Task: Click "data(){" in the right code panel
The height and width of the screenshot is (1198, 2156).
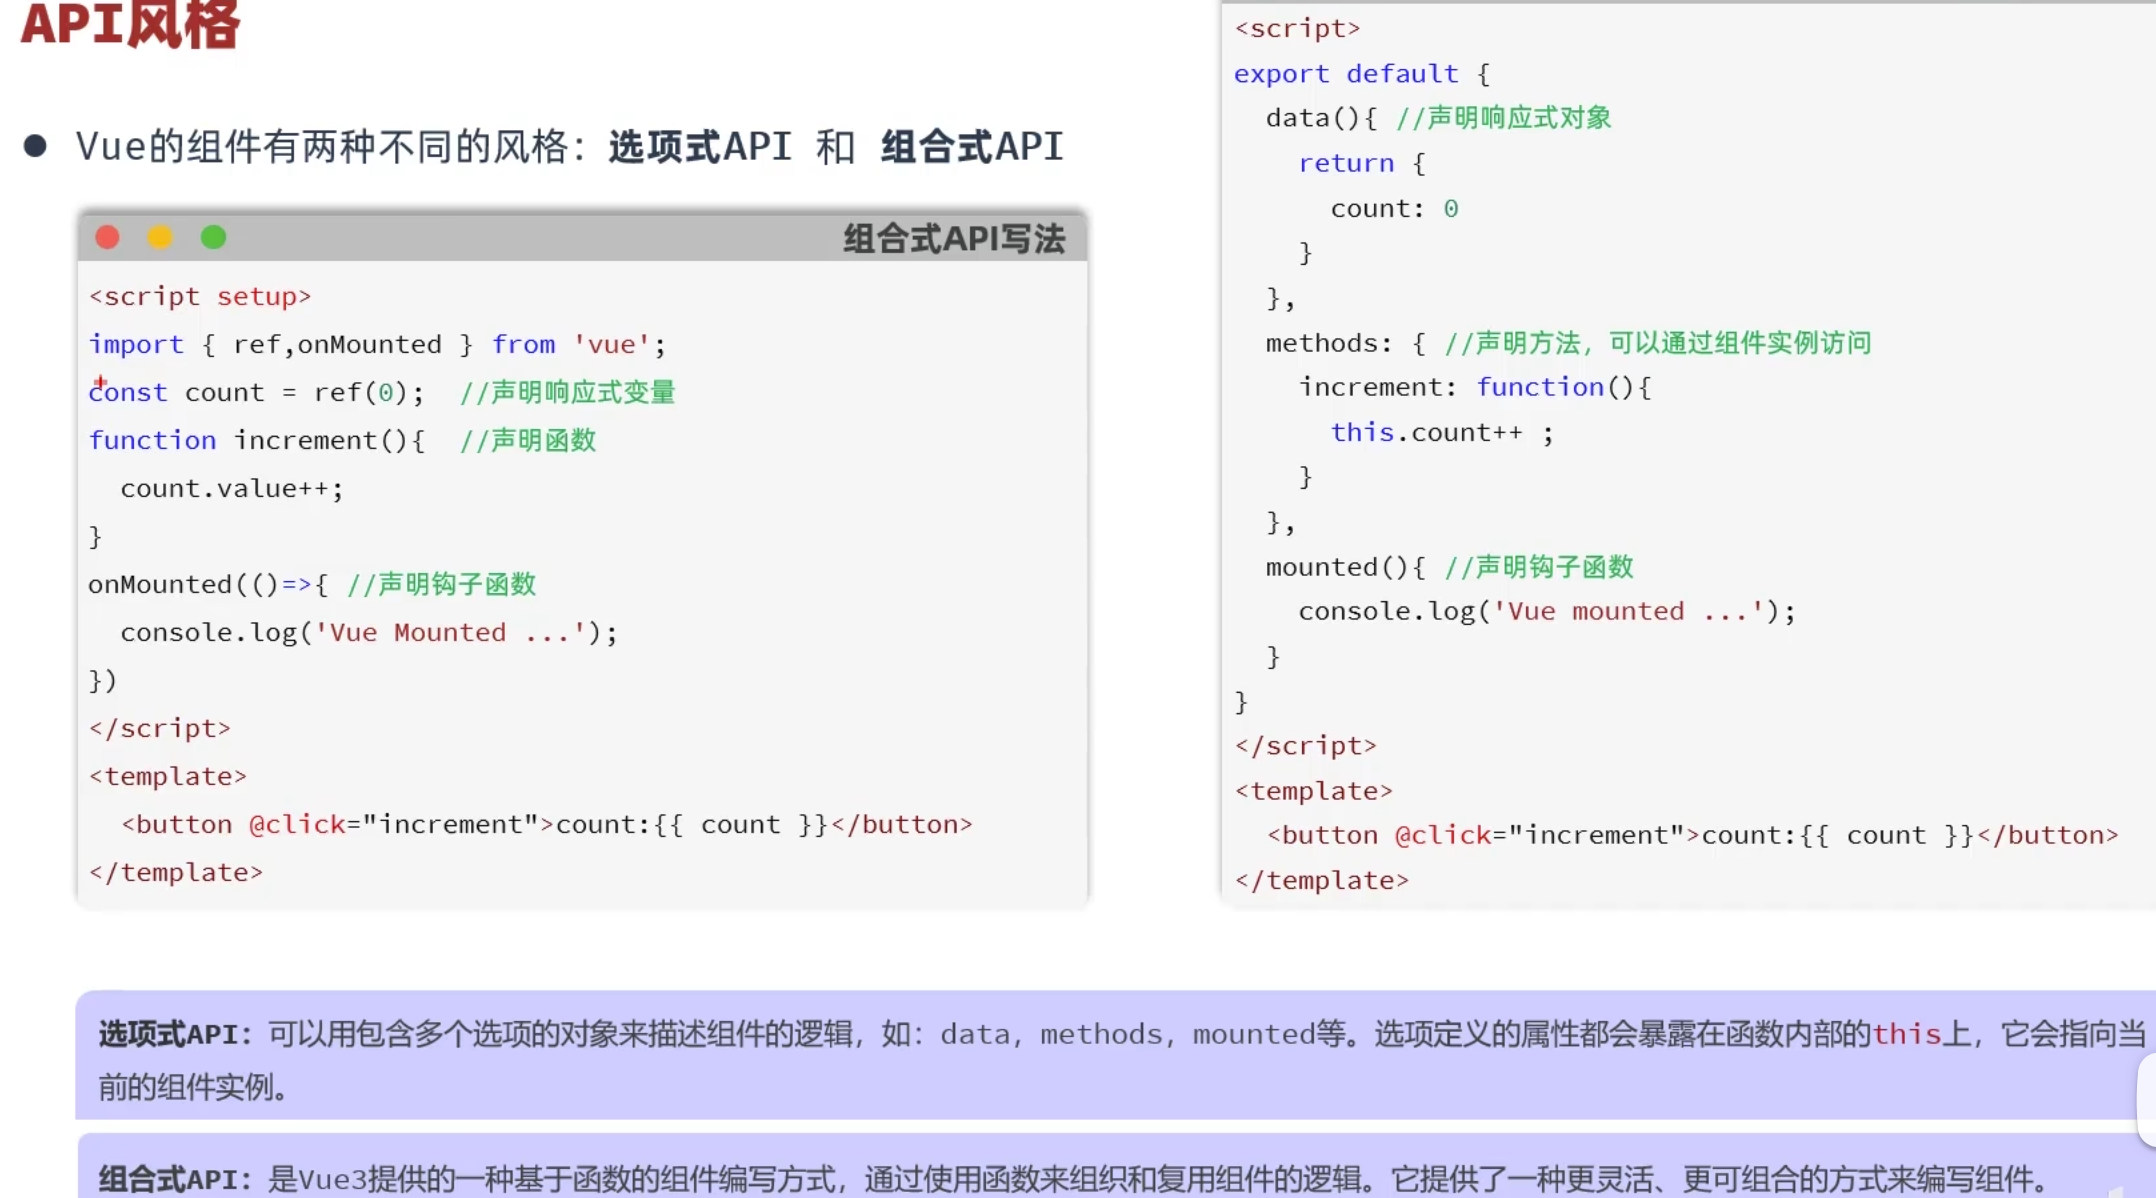Action: 1322,118
